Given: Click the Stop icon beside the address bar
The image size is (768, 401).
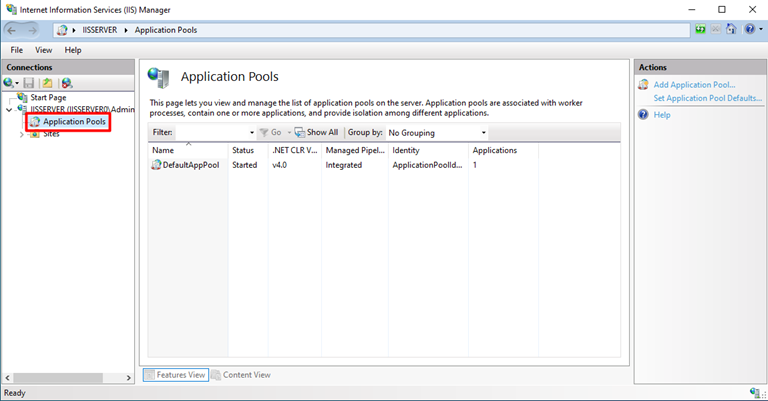Looking at the screenshot, I should [x=716, y=29].
